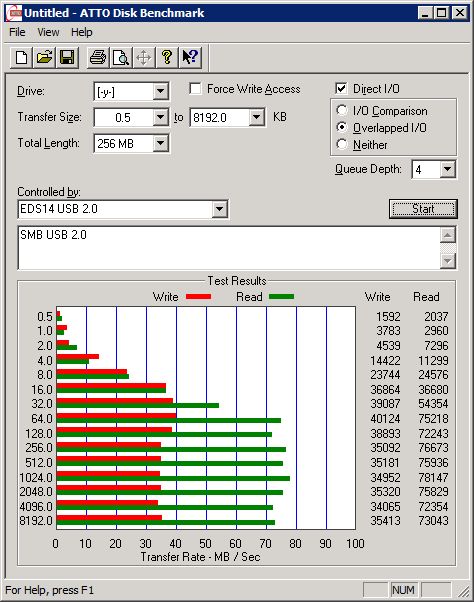Uncheck the Direct I/O checkbox
This screenshot has height=602, width=474.
pos(341,89)
